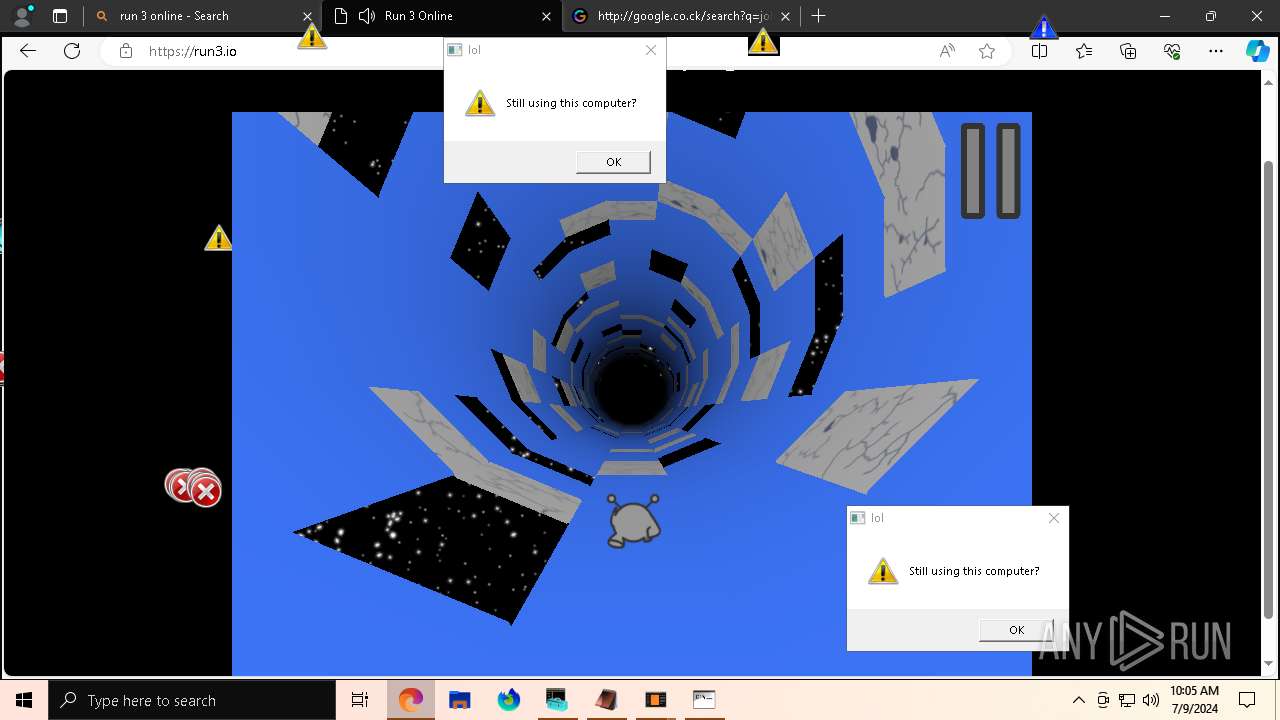The width and height of the screenshot is (1280, 720).
Task: Open File Explorer from taskbar
Action: tap(460, 700)
